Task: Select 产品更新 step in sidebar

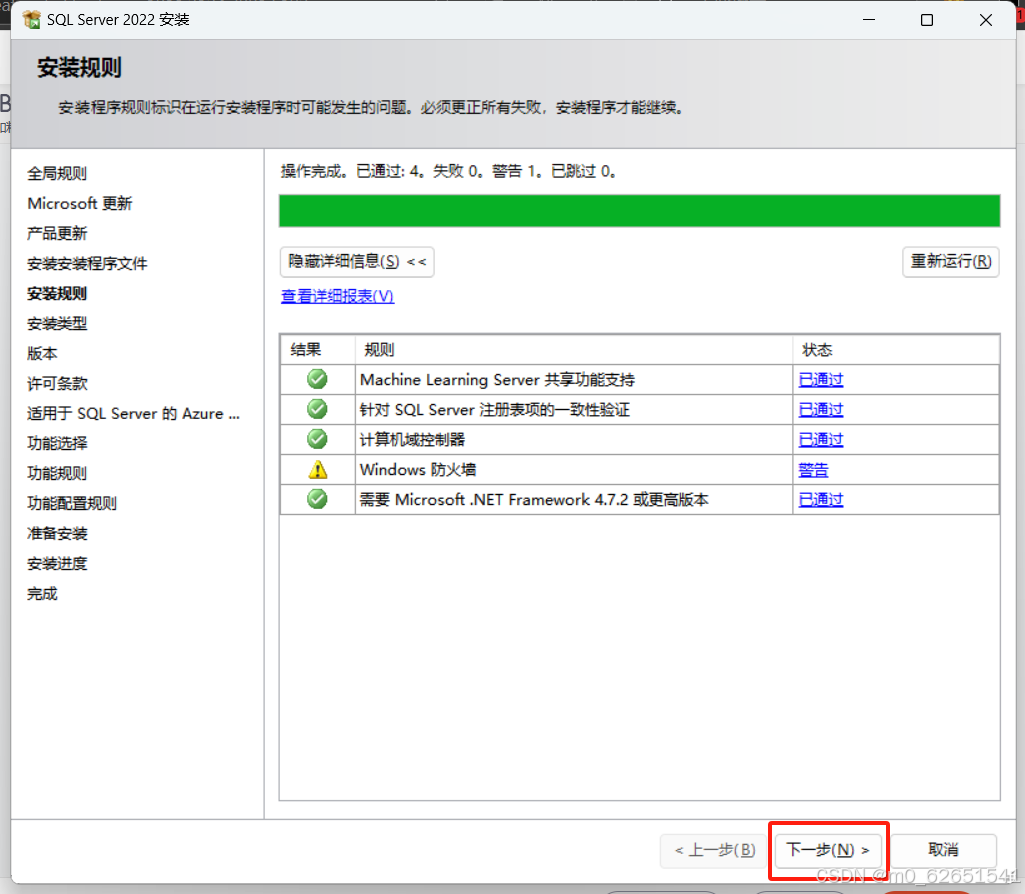Action: tap(57, 233)
